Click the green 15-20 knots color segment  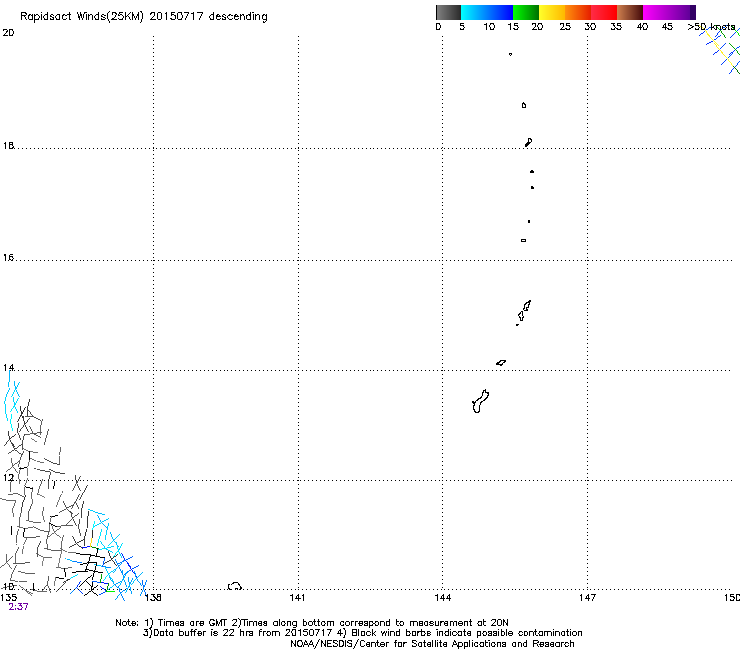click(x=526, y=12)
